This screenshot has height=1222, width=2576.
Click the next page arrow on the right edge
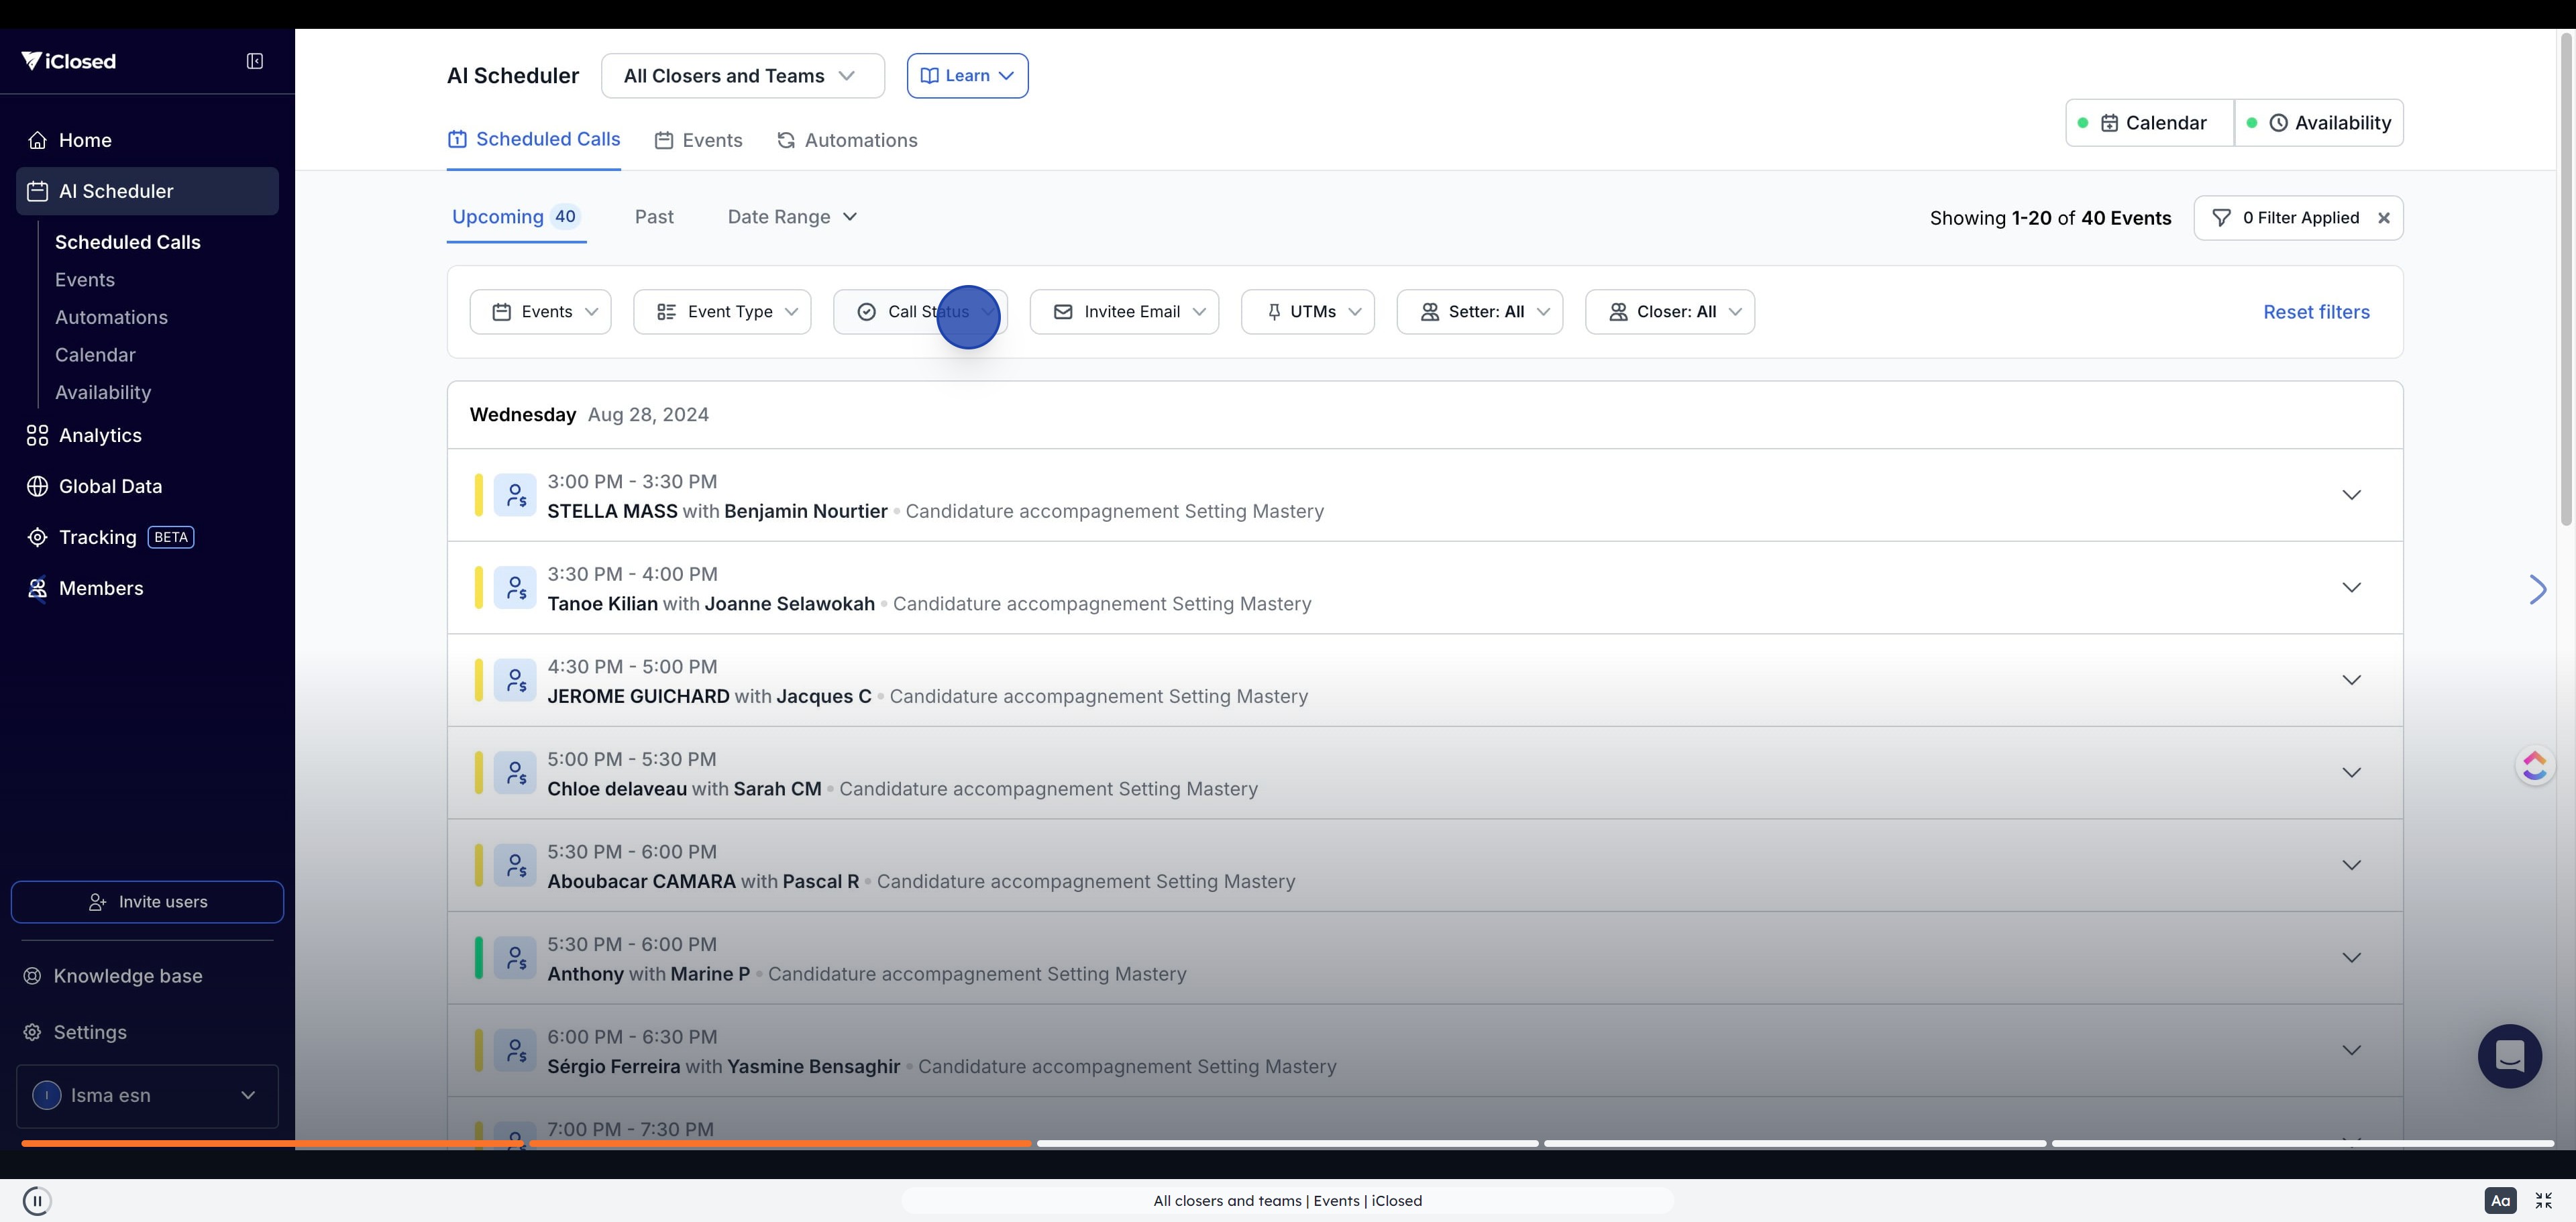pyautogui.click(x=2537, y=589)
